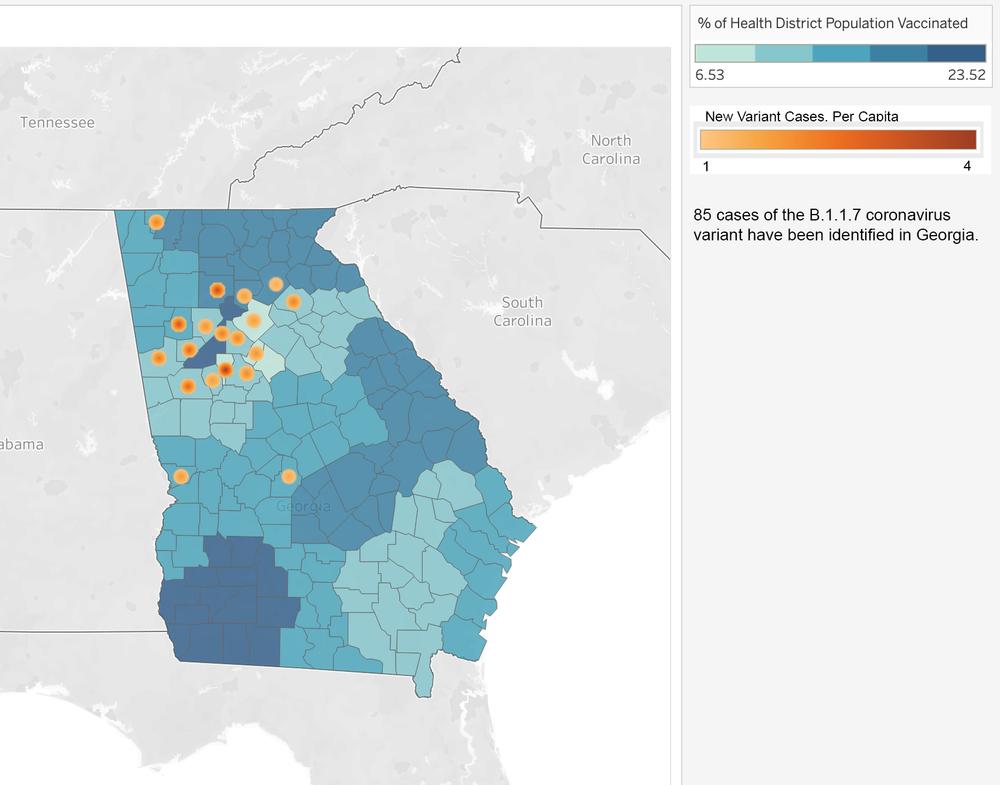The height and width of the screenshot is (785, 1000).
Task: Click the North Carolina map label
Action: pos(611,149)
